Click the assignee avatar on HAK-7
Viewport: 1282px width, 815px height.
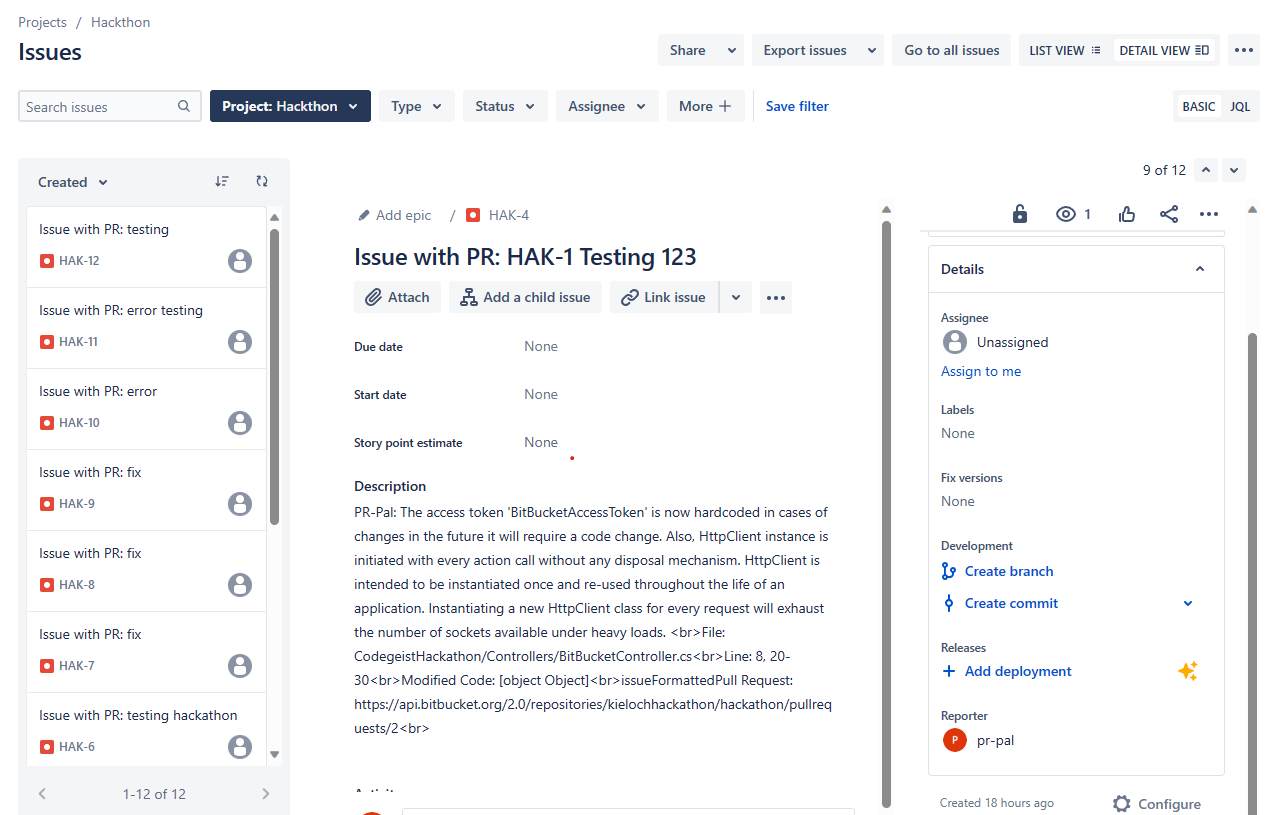click(x=240, y=666)
